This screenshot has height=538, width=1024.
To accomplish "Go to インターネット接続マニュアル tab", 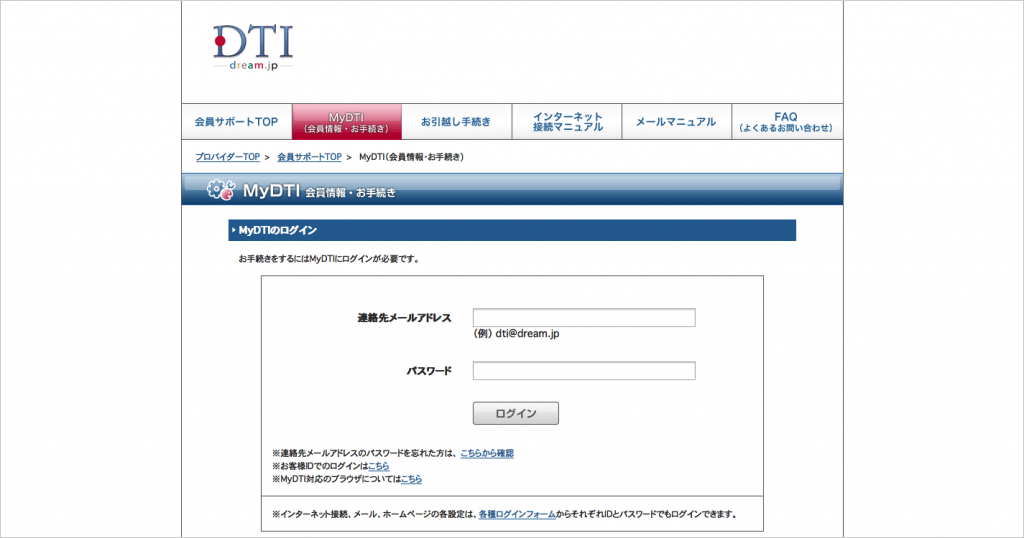I will (x=567, y=121).
